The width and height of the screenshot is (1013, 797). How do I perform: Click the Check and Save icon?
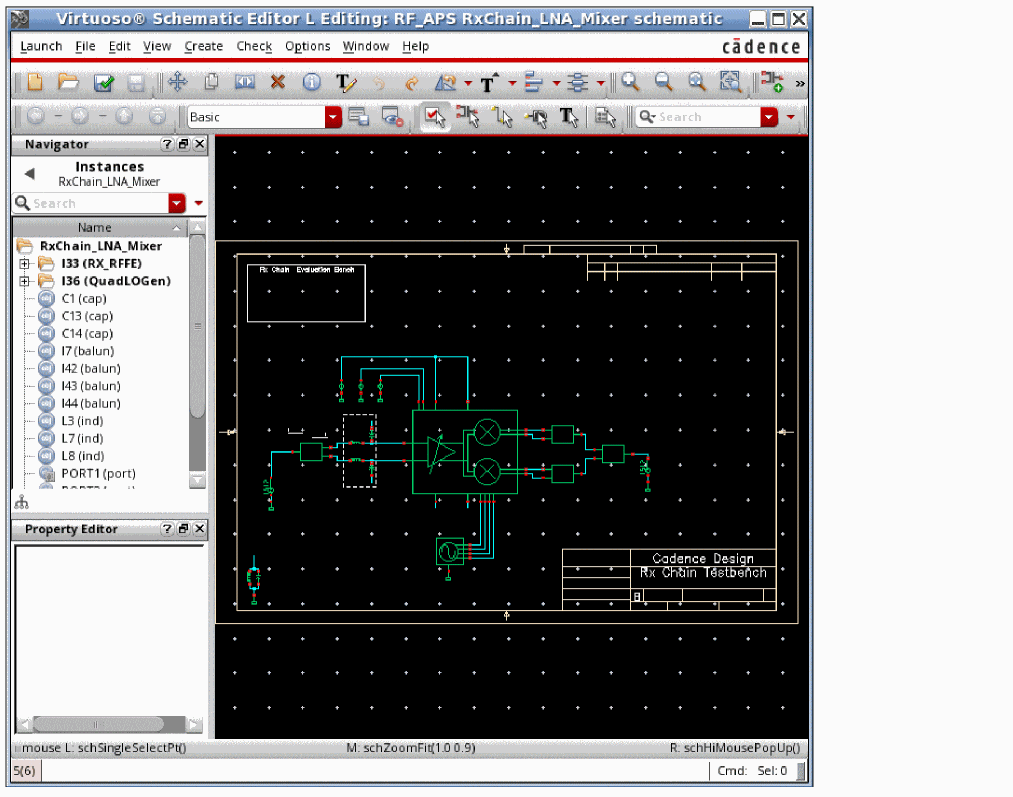[103, 83]
